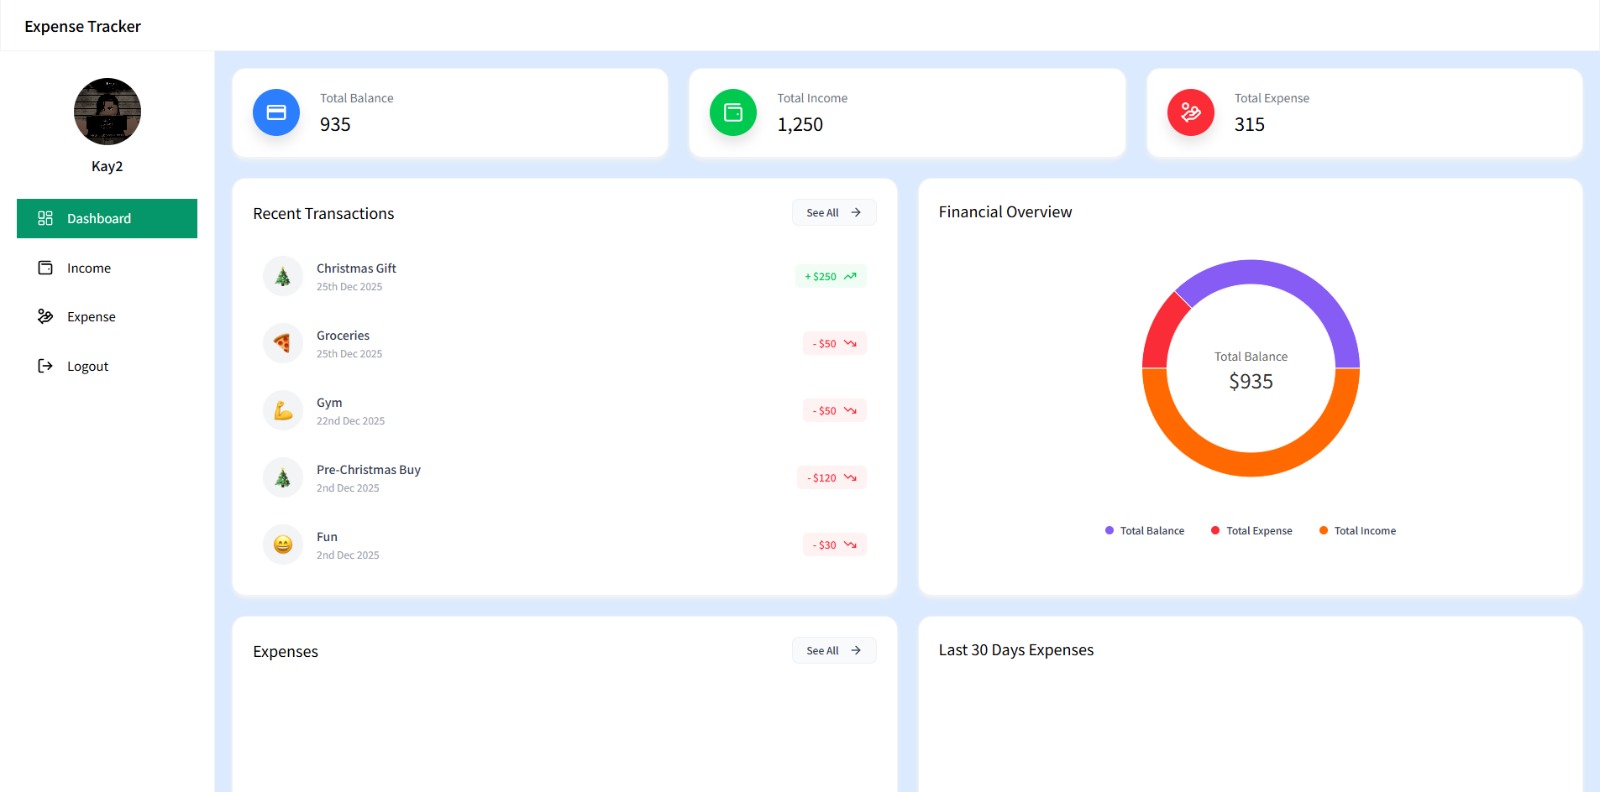The height and width of the screenshot is (792, 1600).
Task: Click the red Total Expense icon
Action: 1190,113
